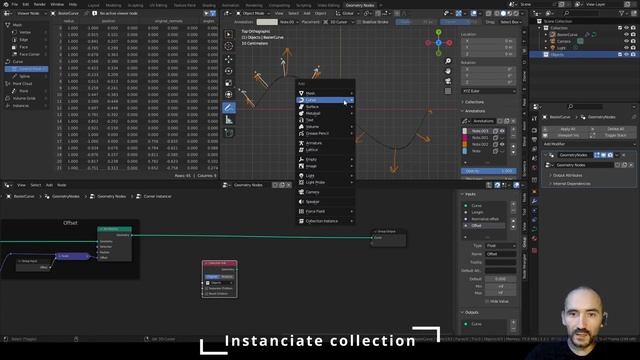The width and height of the screenshot is (640, 360).
Task: Select the Scale tool in viewport toolbar
Action: click(x=229, y=83)
